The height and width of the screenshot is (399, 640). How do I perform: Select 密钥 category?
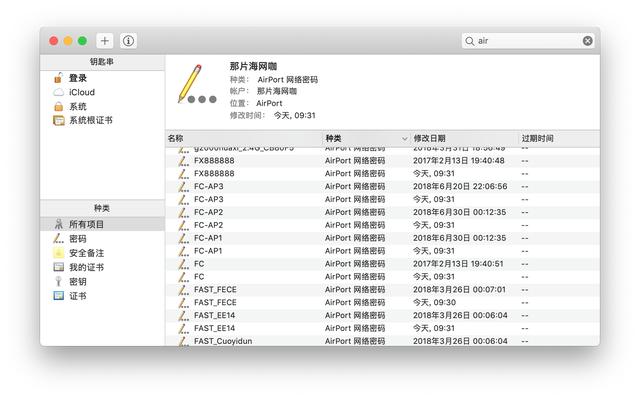[x=102, y=282]
